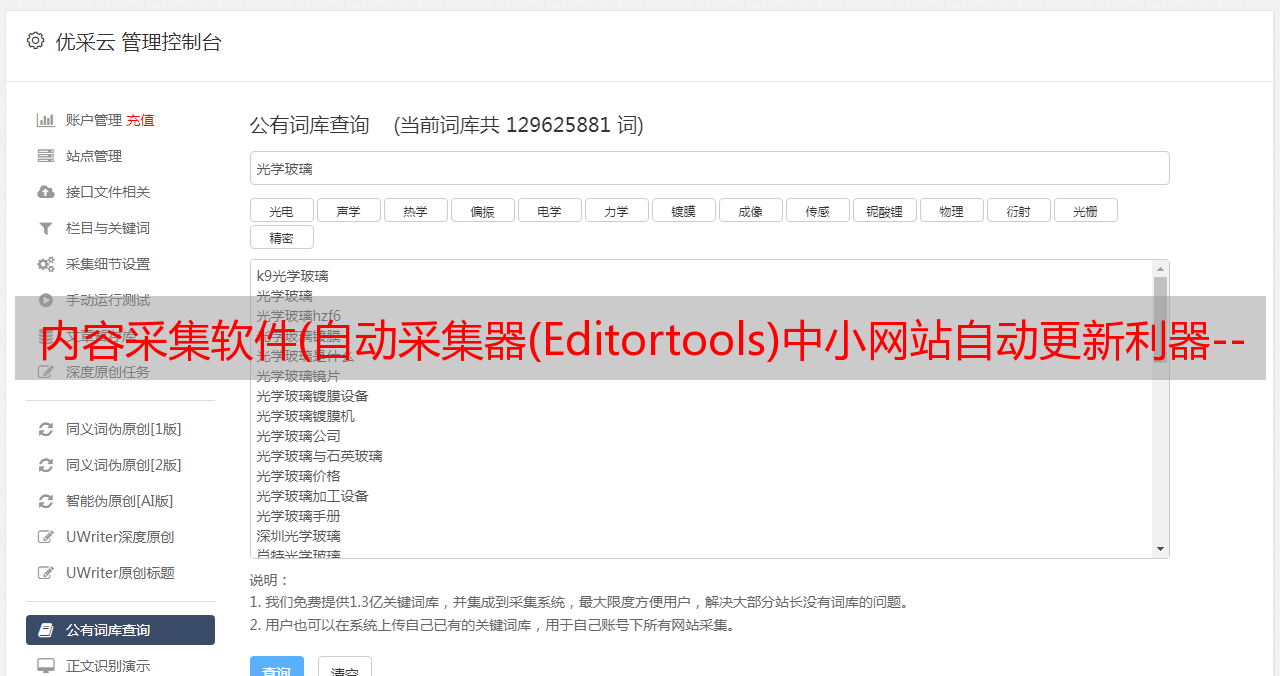This screenshot has width=1280, height=676.
Task: Click the result line 光学玻璃镀膜设备
Action: 312,396
